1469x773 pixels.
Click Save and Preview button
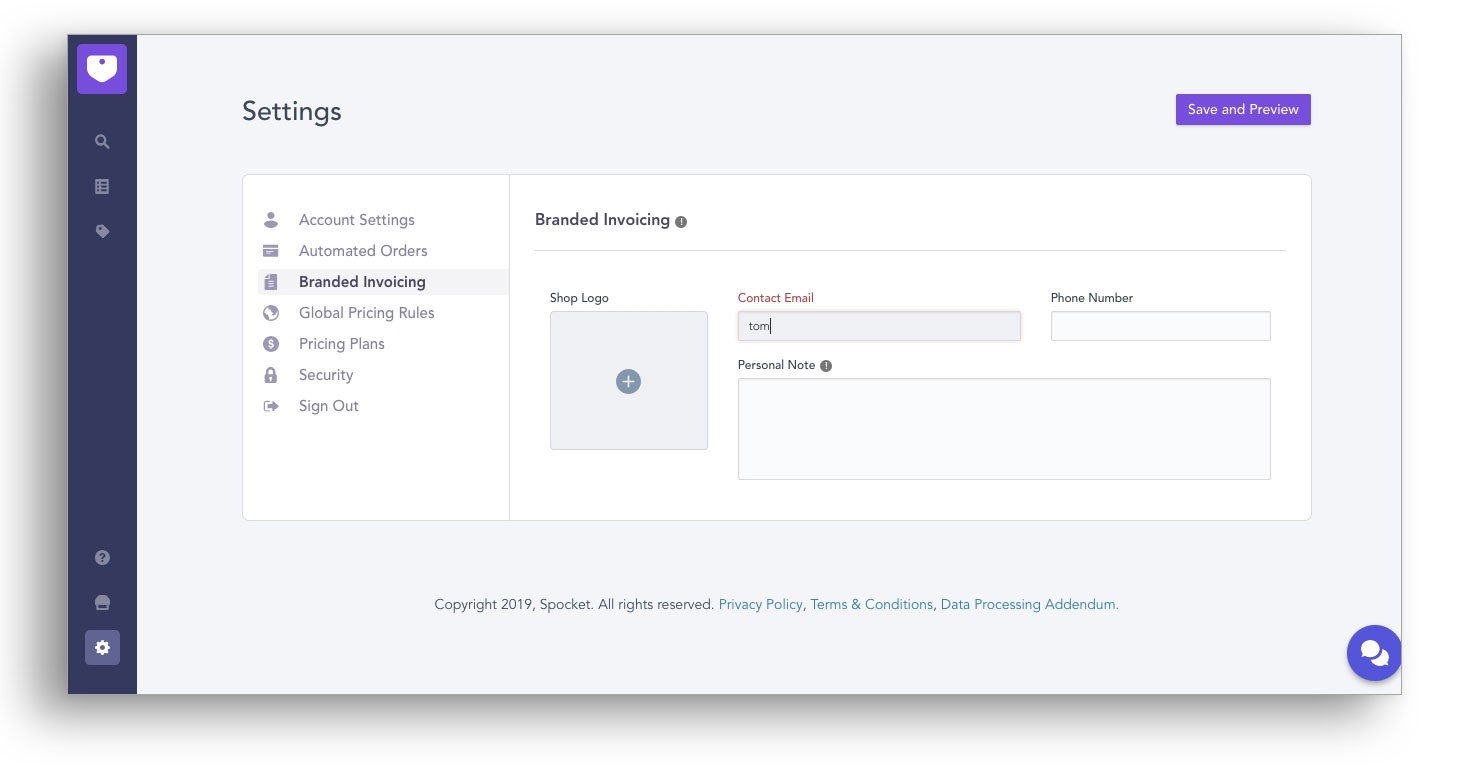1242,110
